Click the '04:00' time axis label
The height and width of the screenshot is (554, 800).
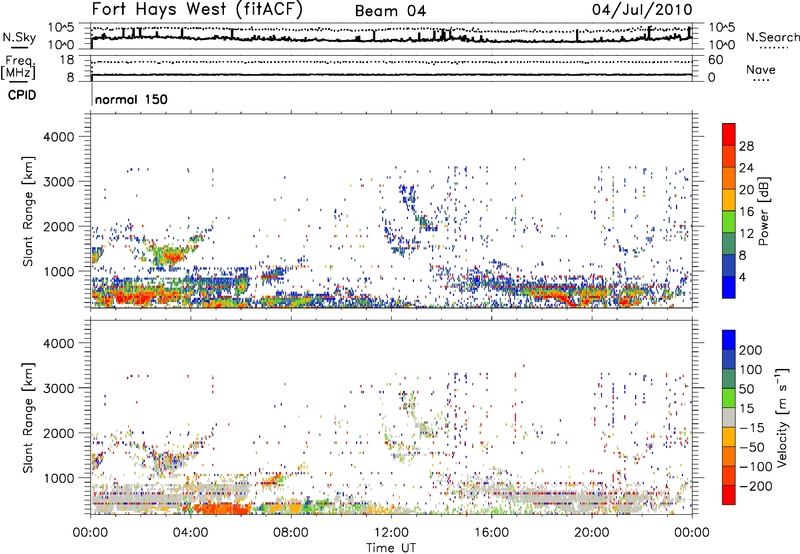click(190, 533)
